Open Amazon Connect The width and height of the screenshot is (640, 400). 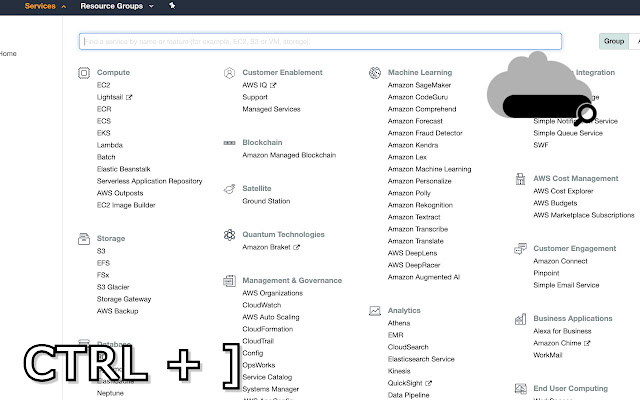560,261
